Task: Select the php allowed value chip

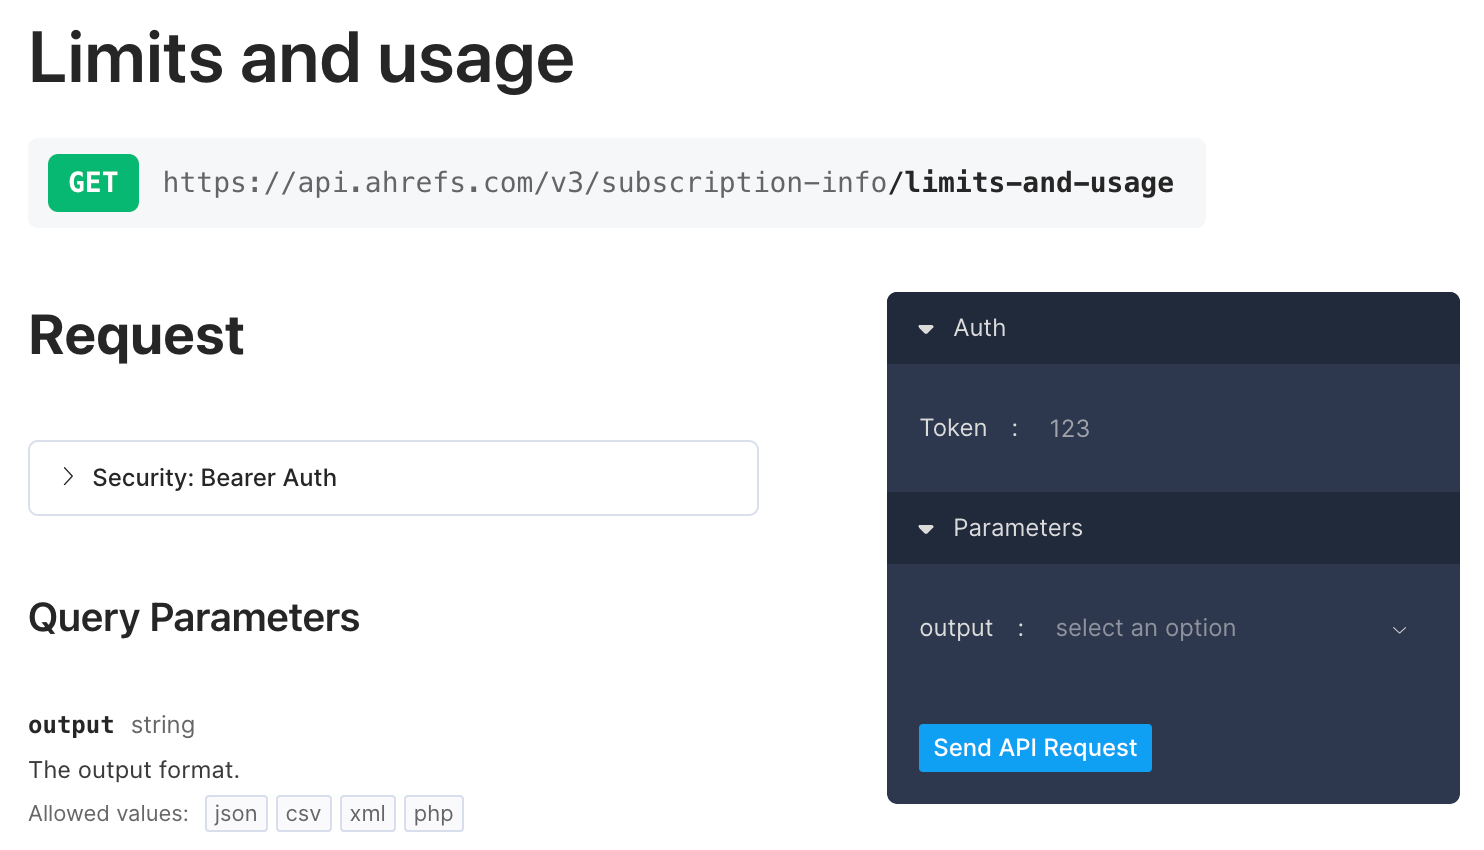Action: pos(433,813)
